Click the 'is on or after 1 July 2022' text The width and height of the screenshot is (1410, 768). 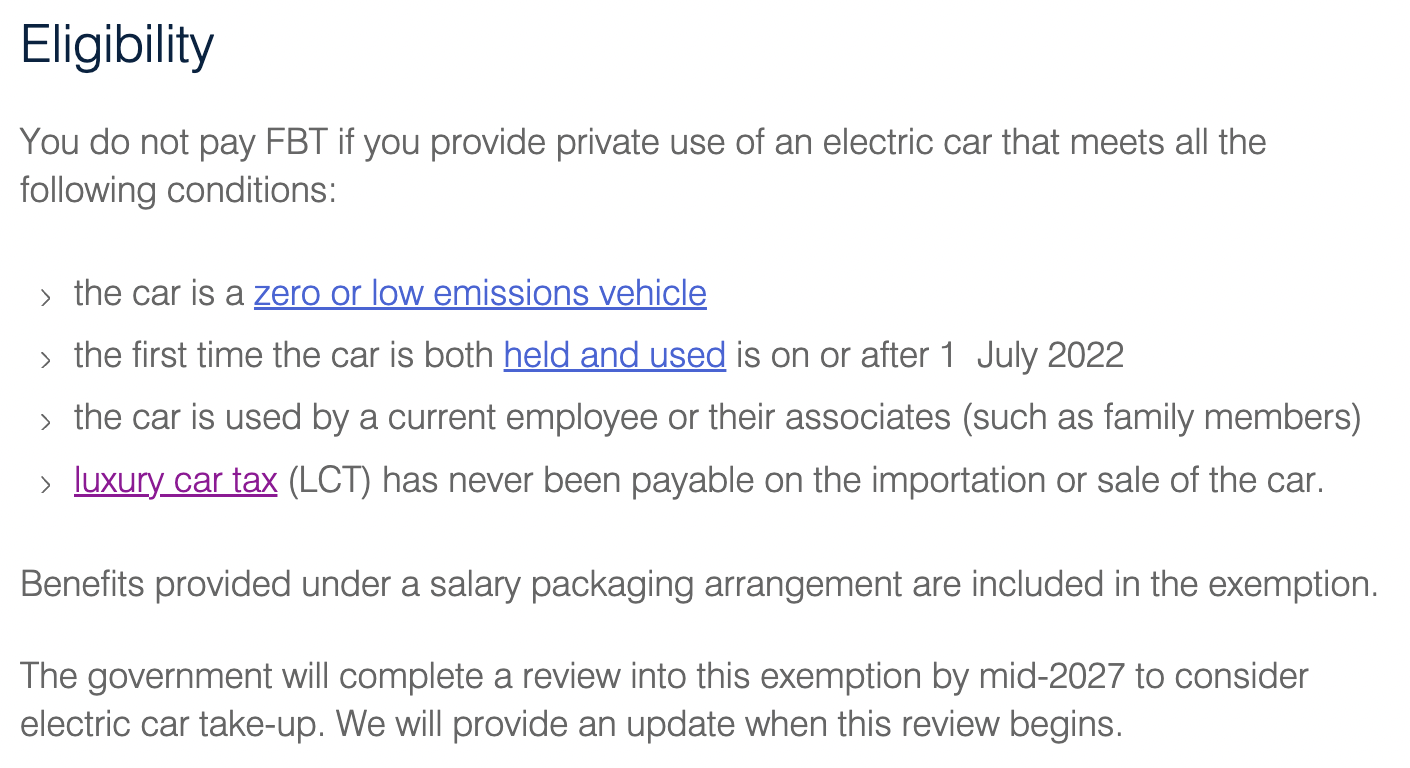point(930,355)
